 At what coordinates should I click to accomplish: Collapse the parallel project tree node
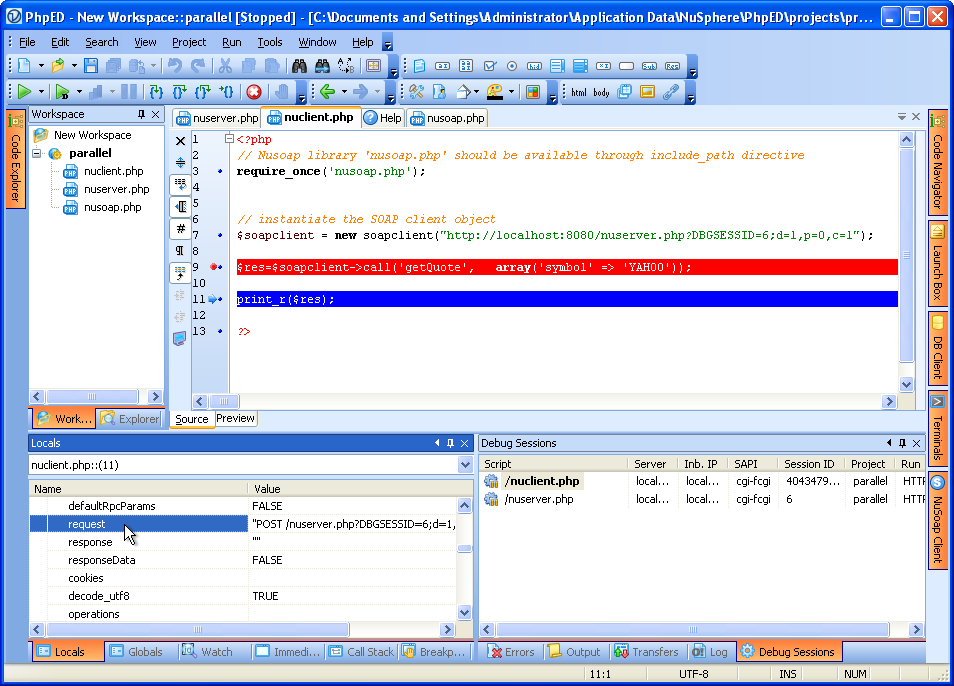point(37,154)
